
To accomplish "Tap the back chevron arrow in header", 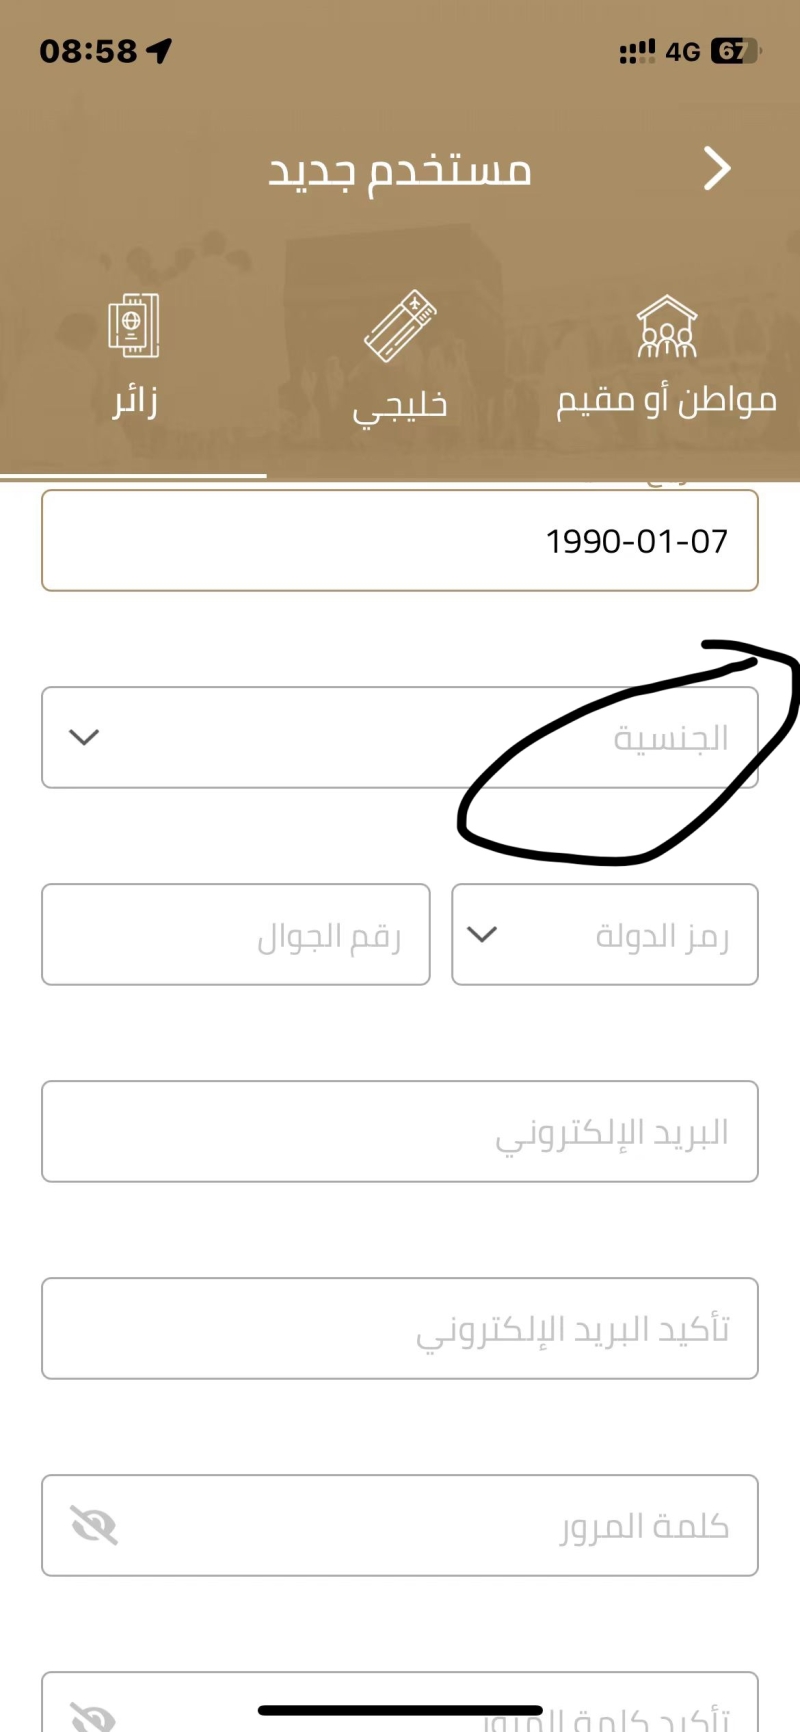I will pyautogui.click(x=717, y=169).
